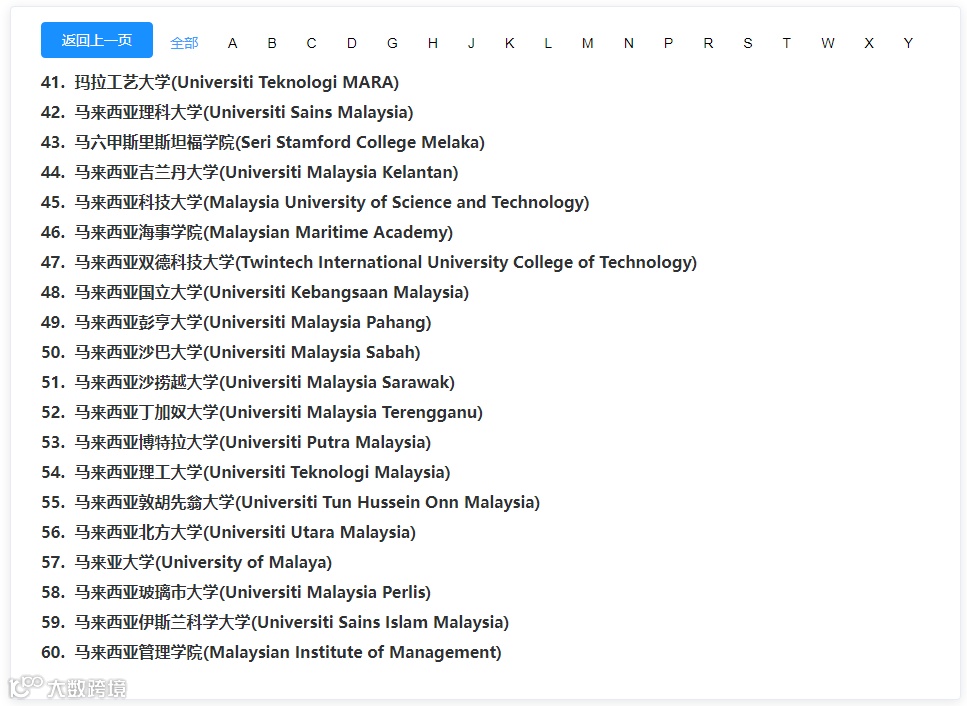Screen dimensions: 967x706
Task: Filter the list by letter S
Action: coord(747,43)
